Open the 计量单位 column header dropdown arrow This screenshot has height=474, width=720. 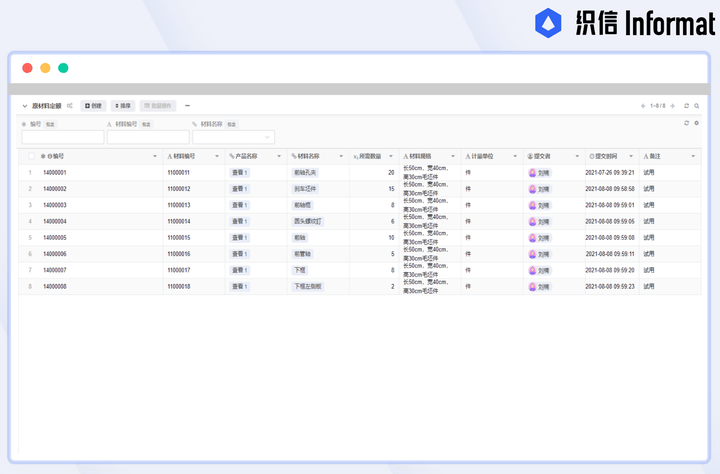click(x=515, y=157)
